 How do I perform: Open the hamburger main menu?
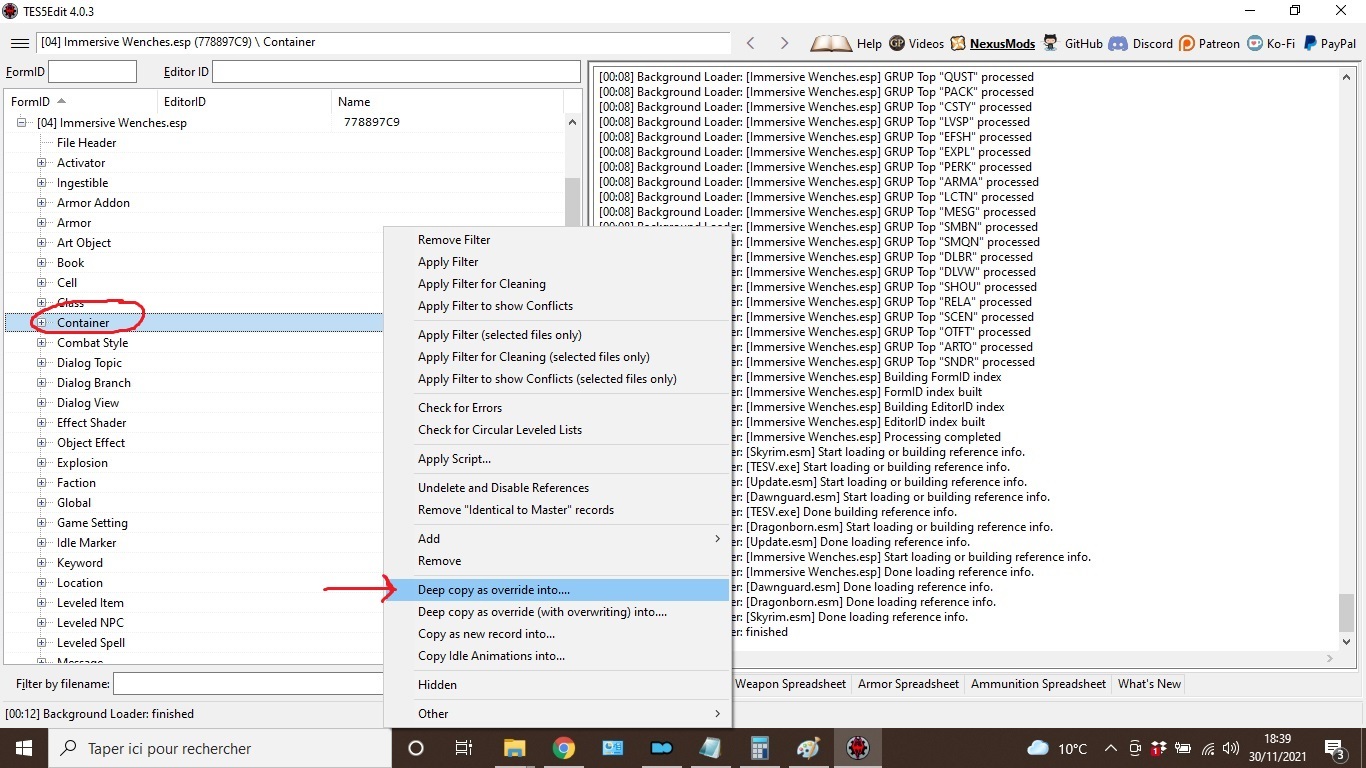click(x=19, y=43)
